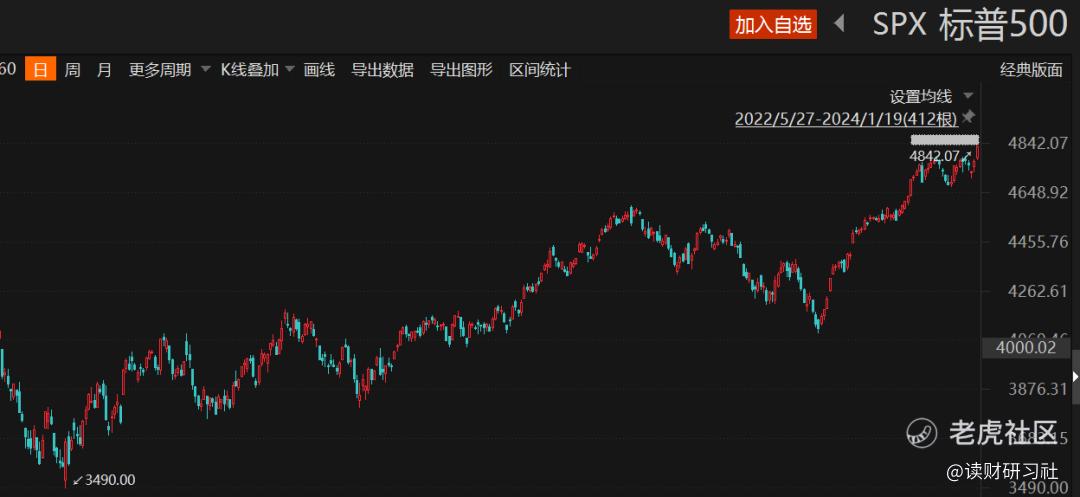Switch to 经典版面 layout

tap(1031, 70)
